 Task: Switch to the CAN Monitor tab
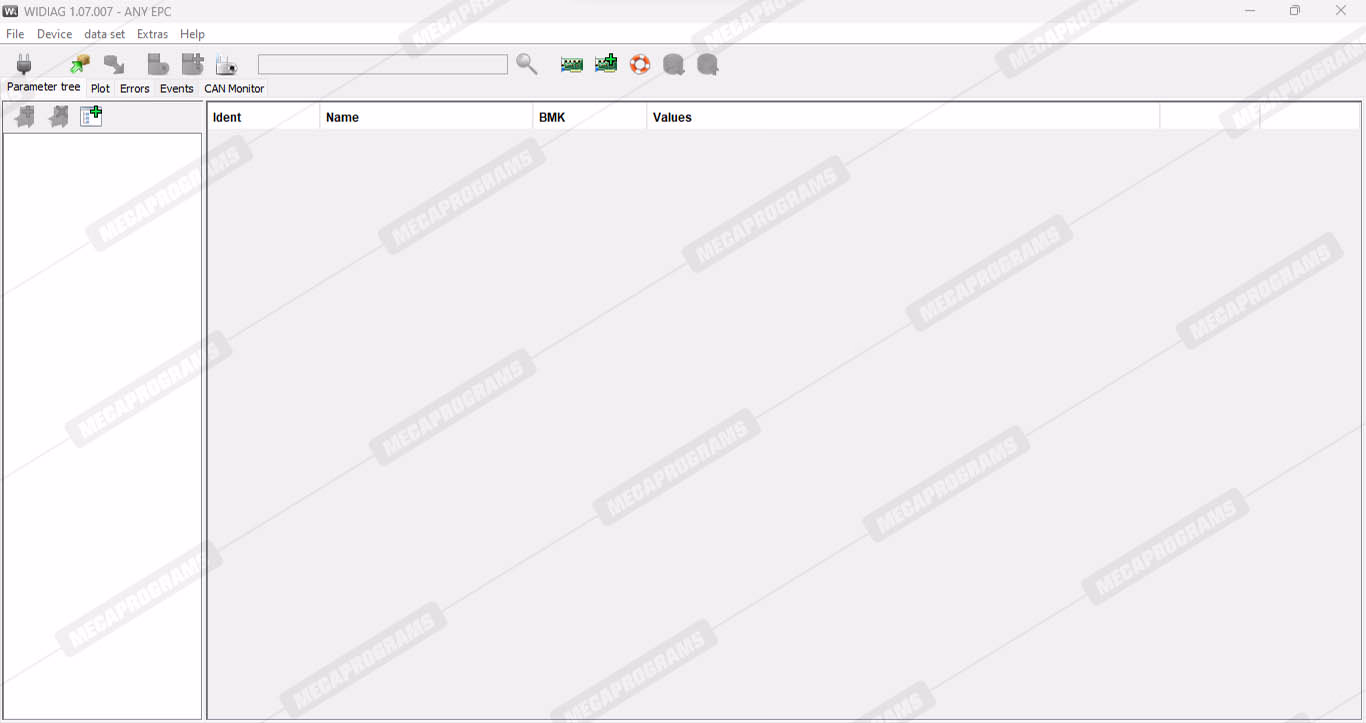coord(234,89)
